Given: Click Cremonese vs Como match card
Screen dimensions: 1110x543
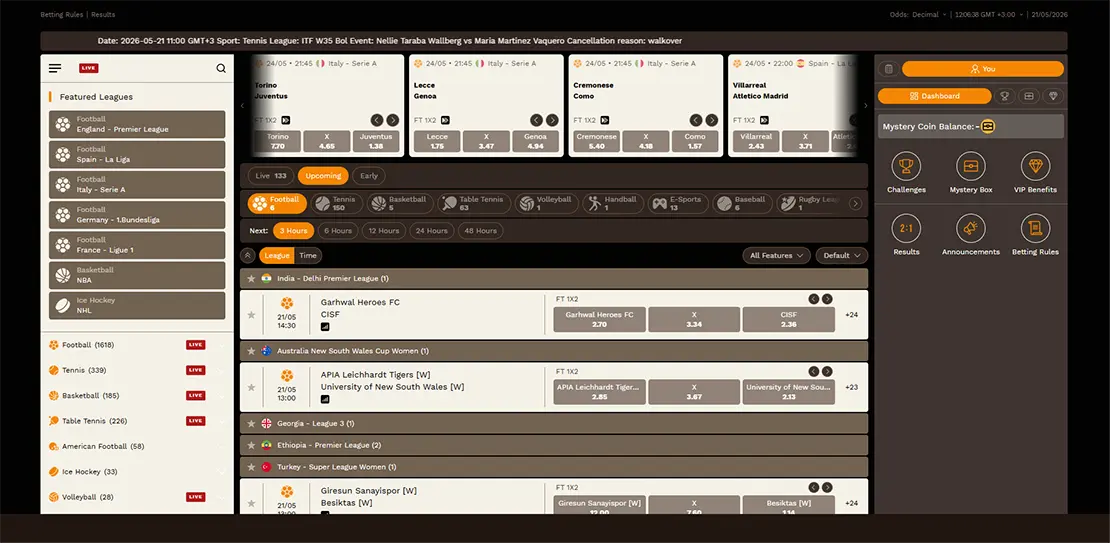Looking at the screenshot, I should pos(646,105).
